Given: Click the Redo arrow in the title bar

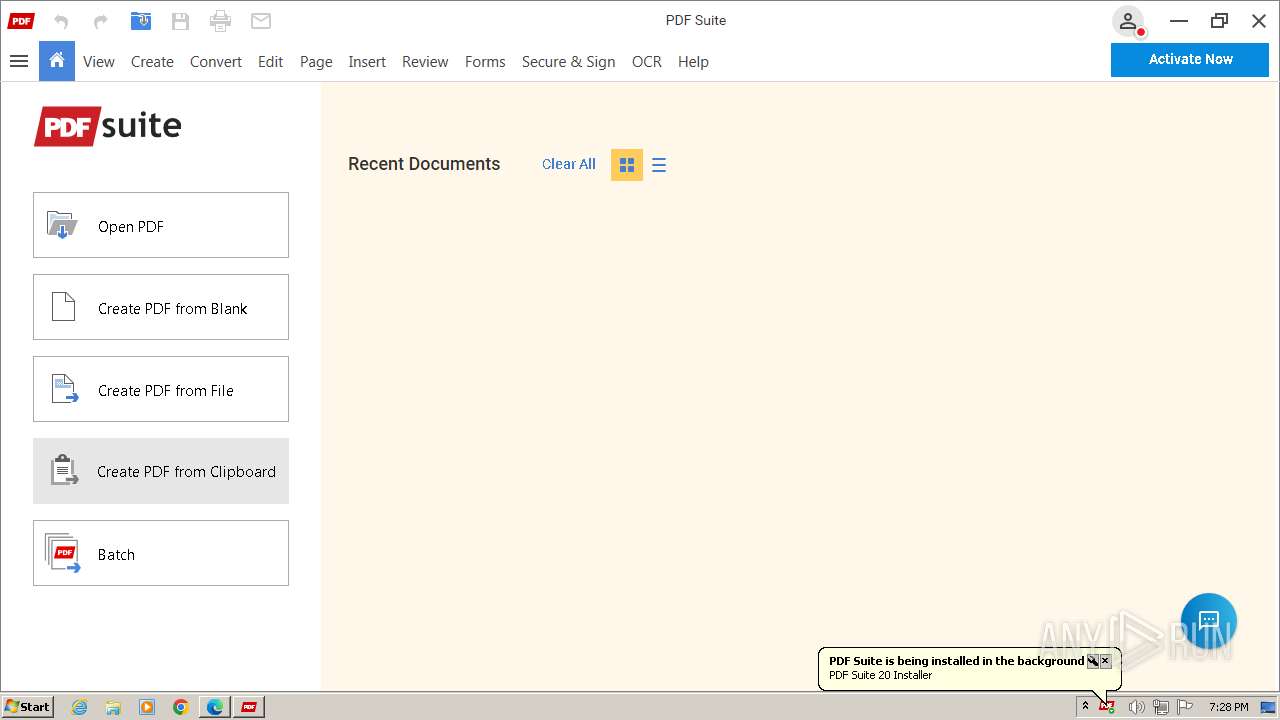Looking at the screenshot, I should pyautogui.click(x=100, y=21).
